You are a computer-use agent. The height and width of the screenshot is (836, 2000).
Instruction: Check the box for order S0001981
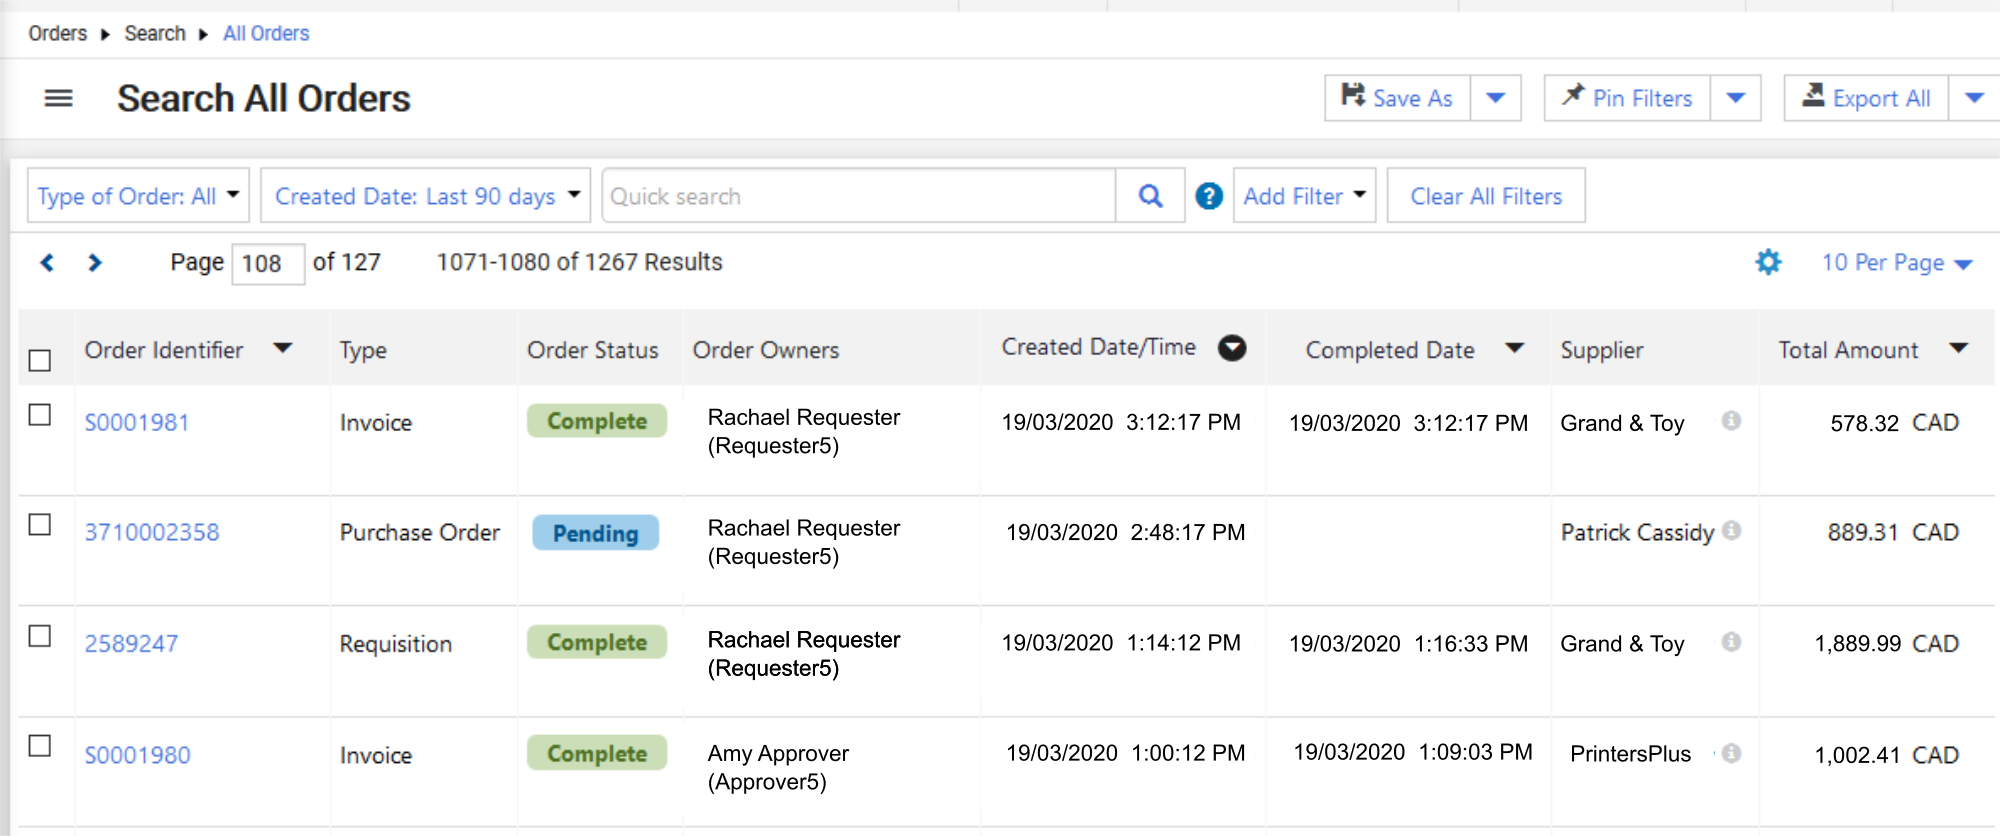click(40, 415)
